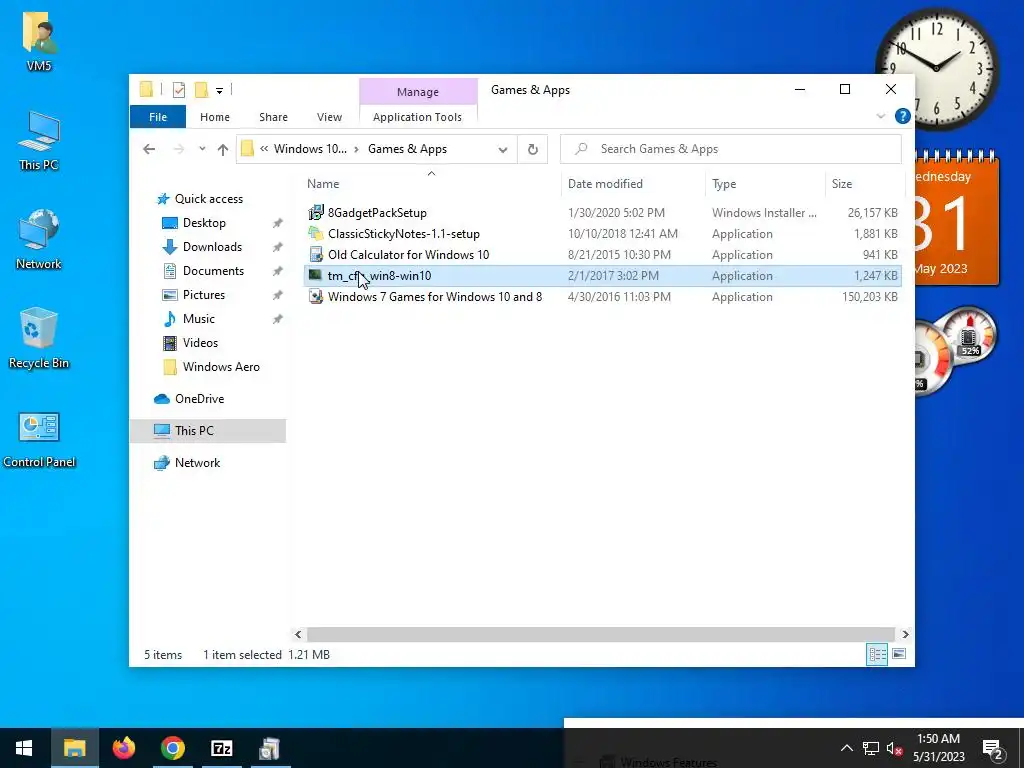The width and height of the screenshot is (1024, 768).
Task: Click the 4/30/2016 11:03 PM date cell
Action: pos(619,296)
